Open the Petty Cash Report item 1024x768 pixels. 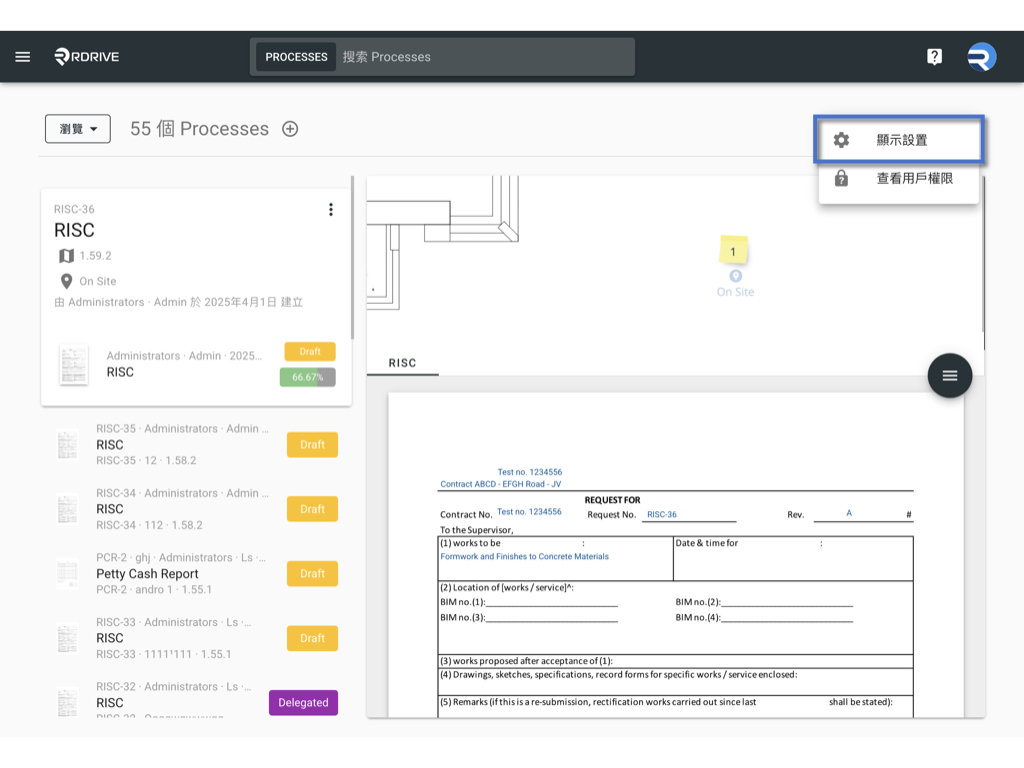point(147,574)
